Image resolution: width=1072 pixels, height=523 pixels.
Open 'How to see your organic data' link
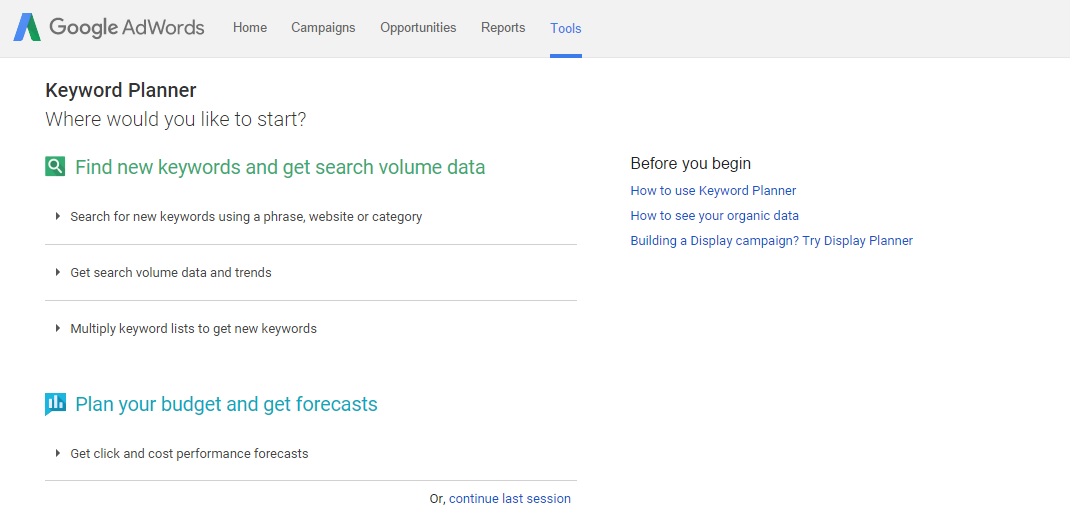point(714,215)
